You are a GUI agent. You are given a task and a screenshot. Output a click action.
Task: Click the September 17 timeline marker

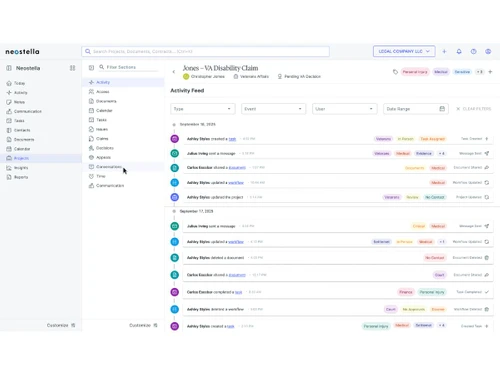[x=174, y=211]
